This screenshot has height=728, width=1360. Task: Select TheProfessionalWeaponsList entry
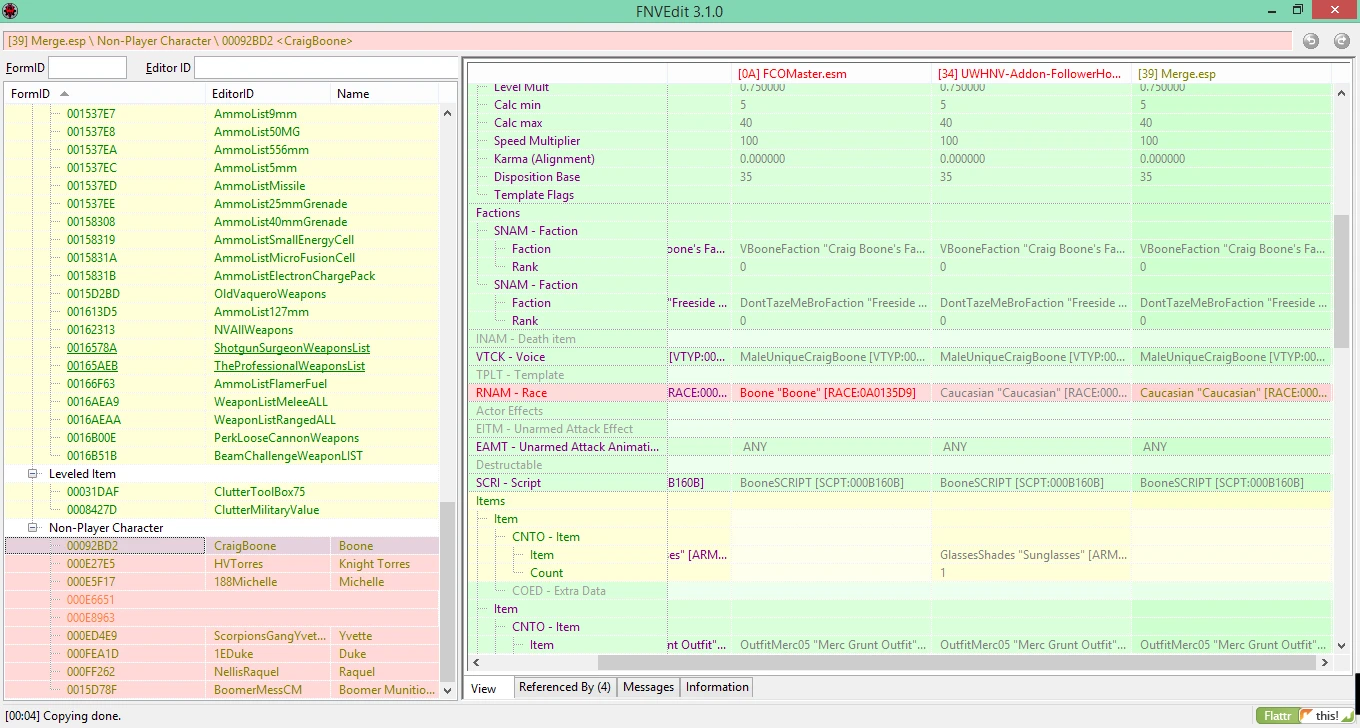[221, 366]
